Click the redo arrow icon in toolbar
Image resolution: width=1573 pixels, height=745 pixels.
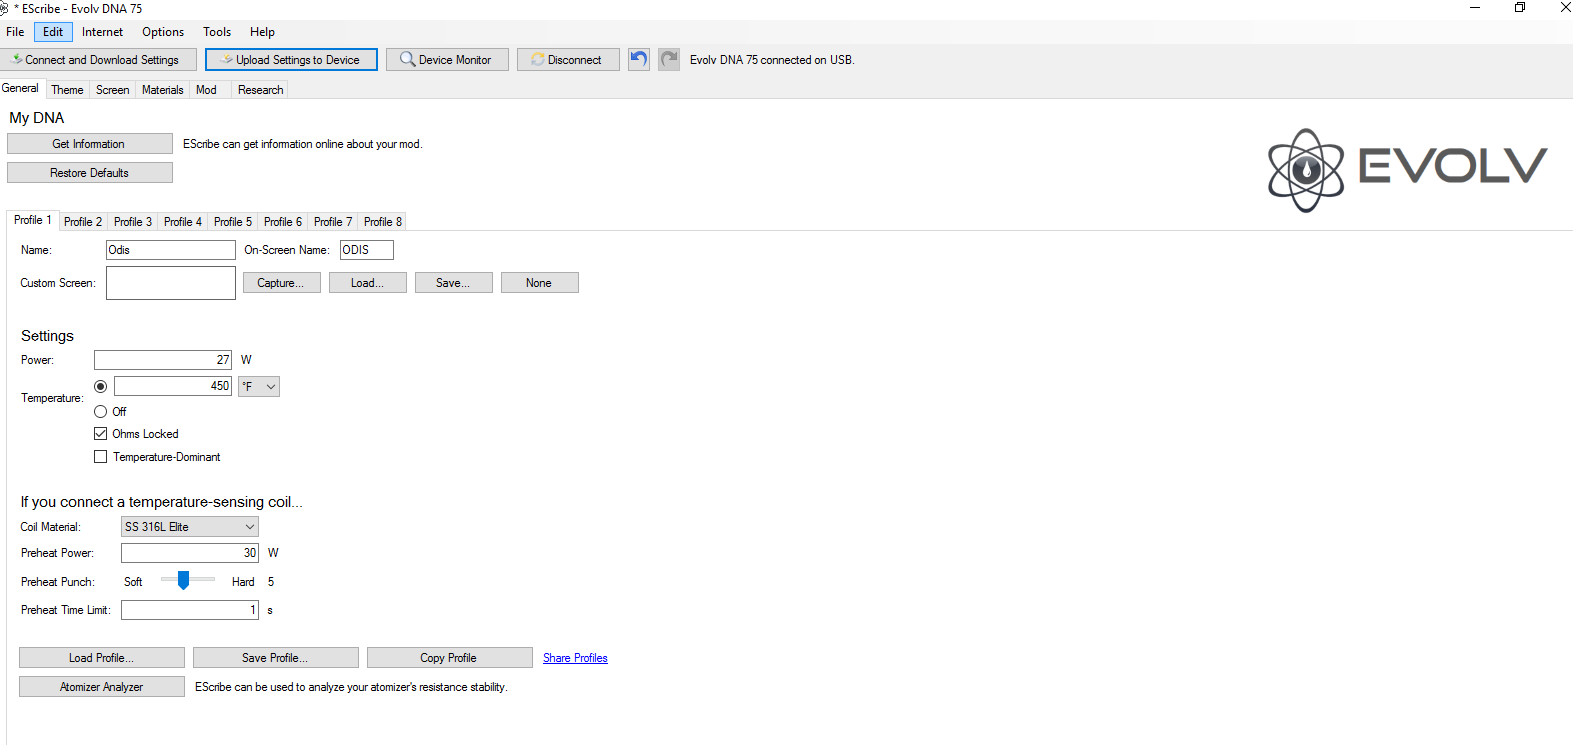(669, 59)
